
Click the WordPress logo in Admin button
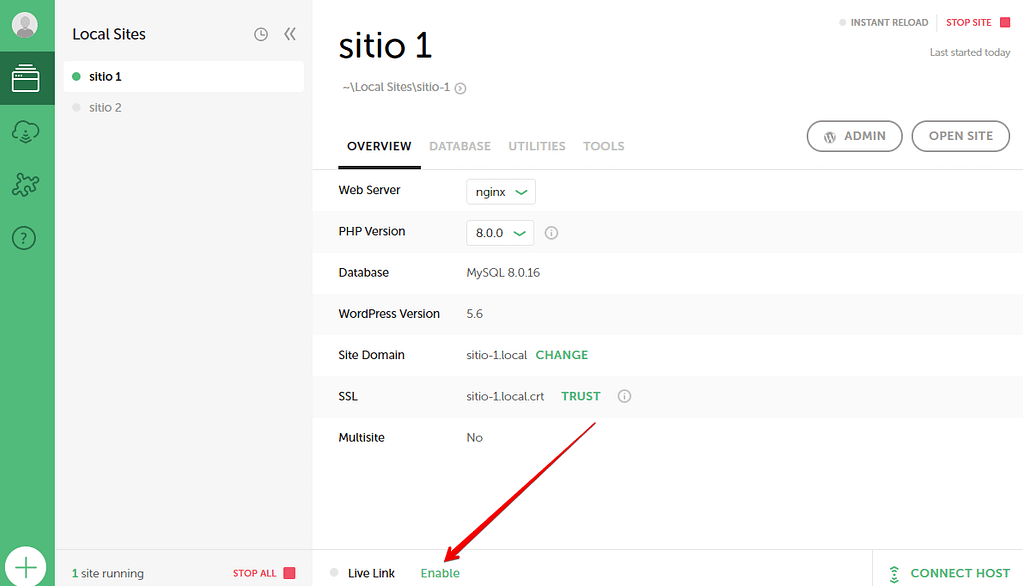pyautogui.click(x=830, y=137)
